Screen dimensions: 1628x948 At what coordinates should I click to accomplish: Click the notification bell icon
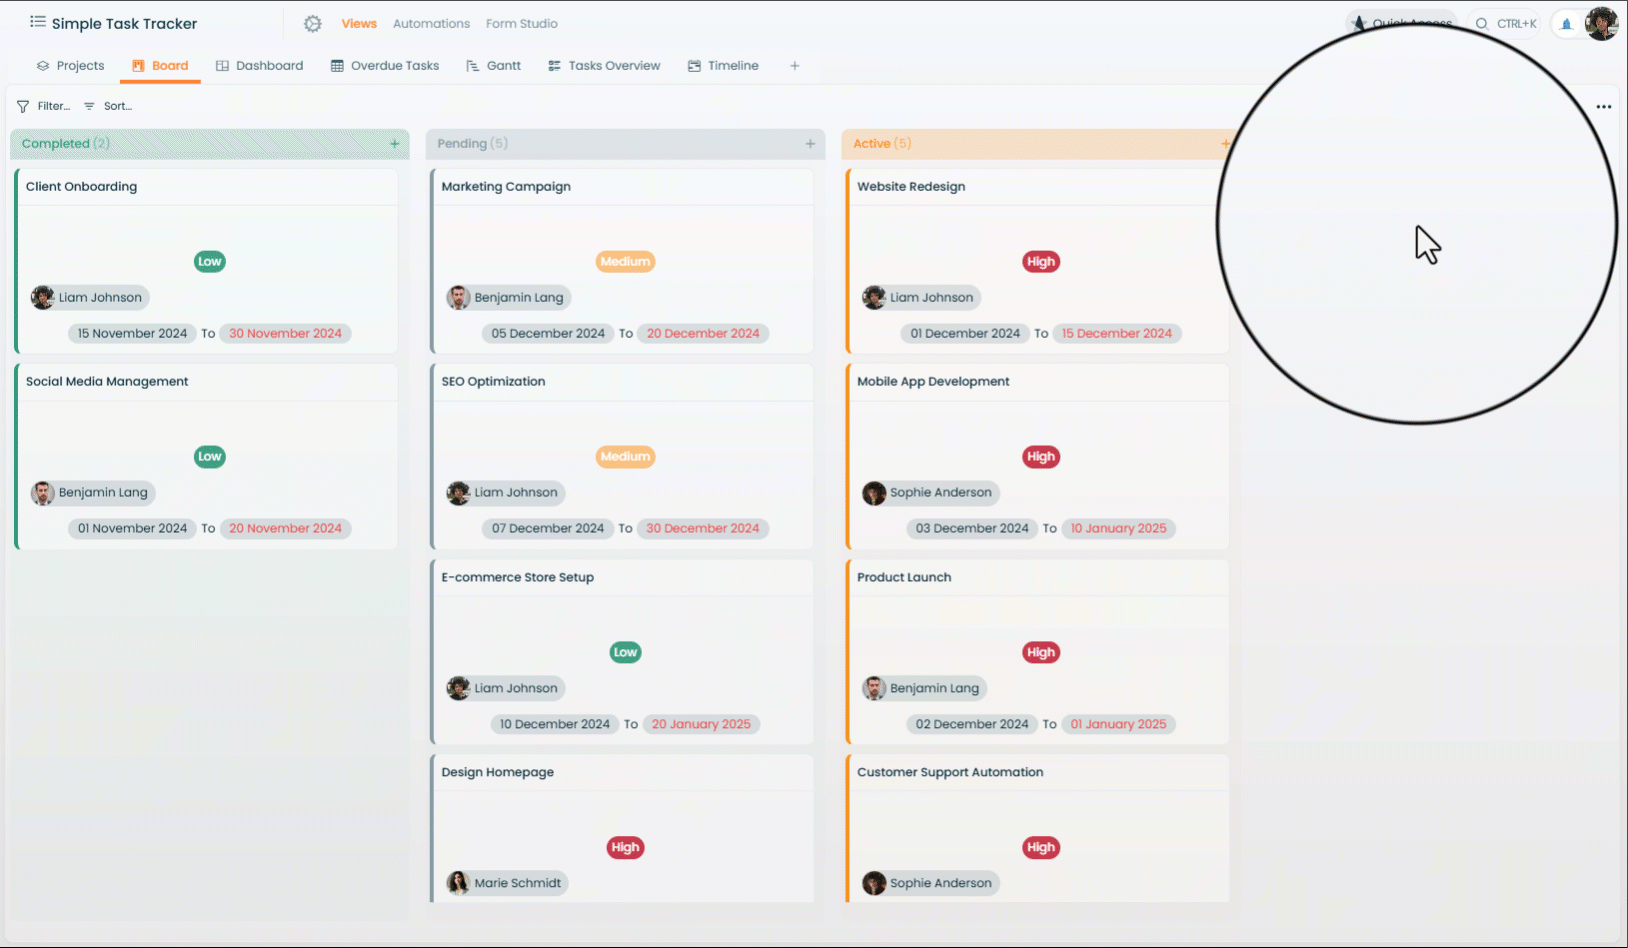pos(1566,24)
